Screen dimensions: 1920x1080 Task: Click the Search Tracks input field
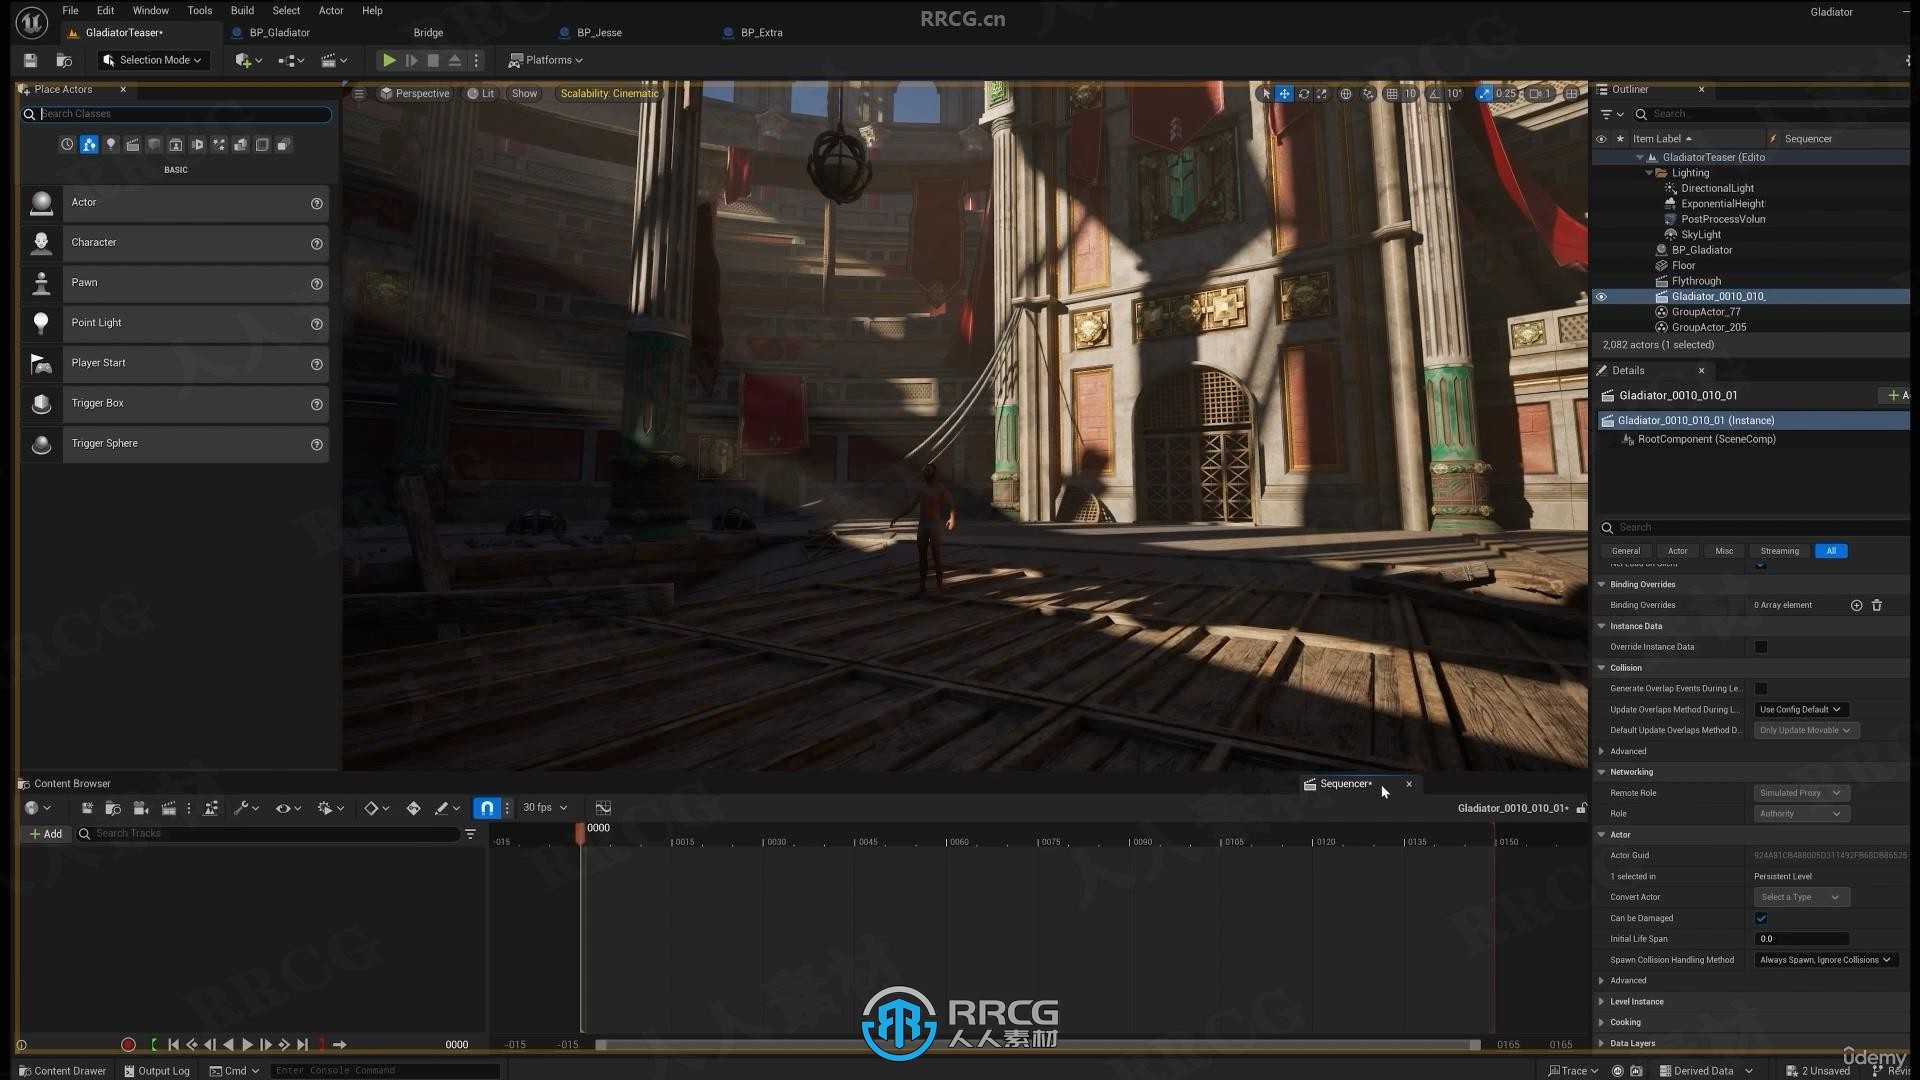(268, 834)
